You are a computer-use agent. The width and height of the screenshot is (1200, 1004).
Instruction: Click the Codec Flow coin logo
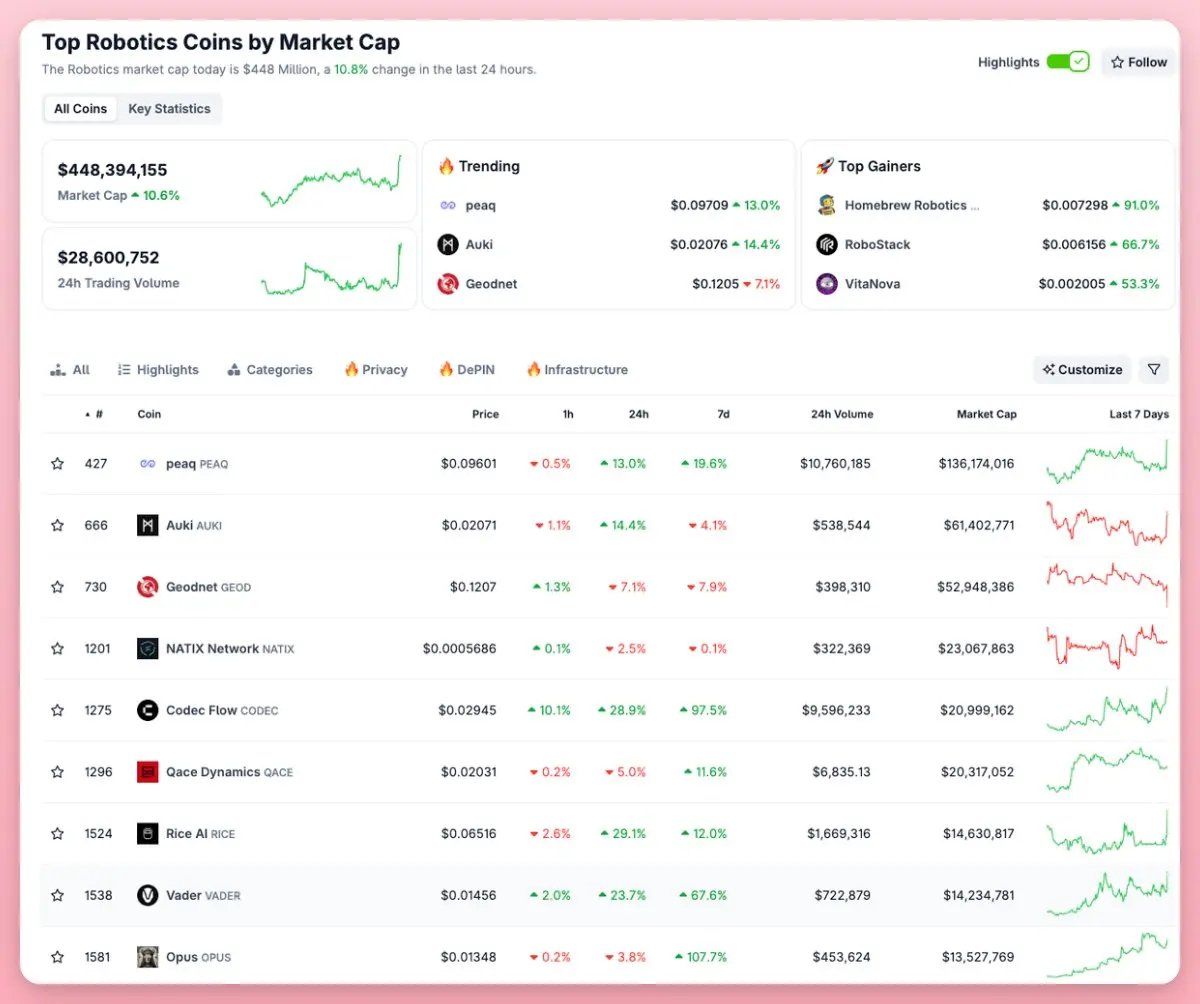147,711
